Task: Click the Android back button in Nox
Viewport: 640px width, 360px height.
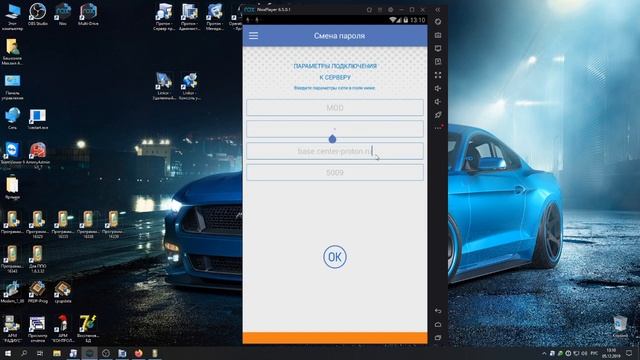Action: coord(438,311)
